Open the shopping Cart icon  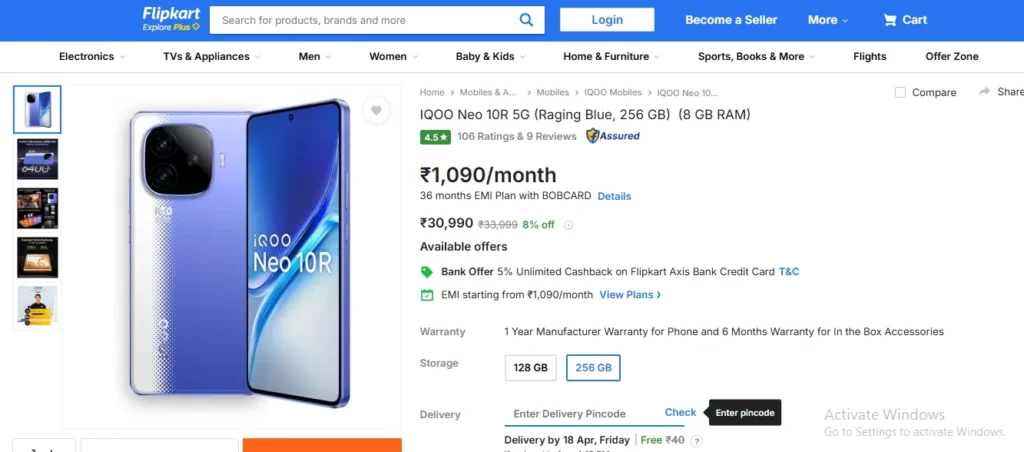pyautogui.click(x=889, y=20)
